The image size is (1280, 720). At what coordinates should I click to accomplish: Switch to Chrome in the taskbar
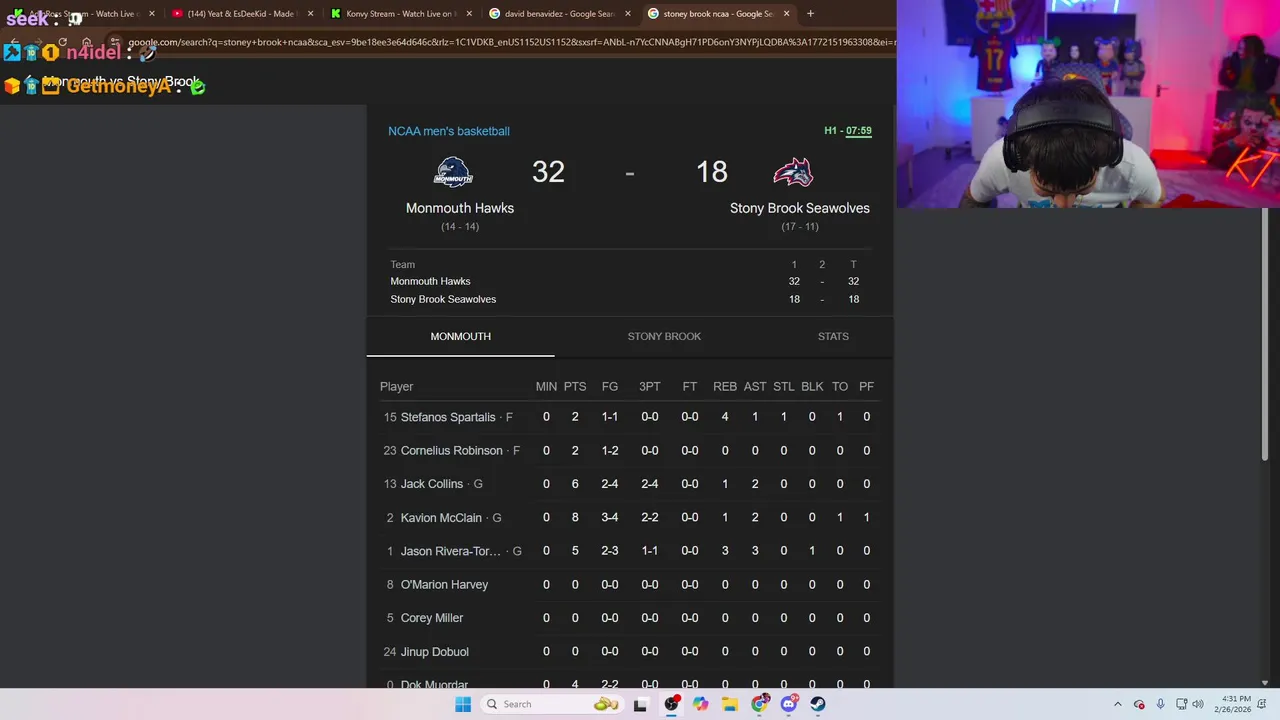coord(759,704)
